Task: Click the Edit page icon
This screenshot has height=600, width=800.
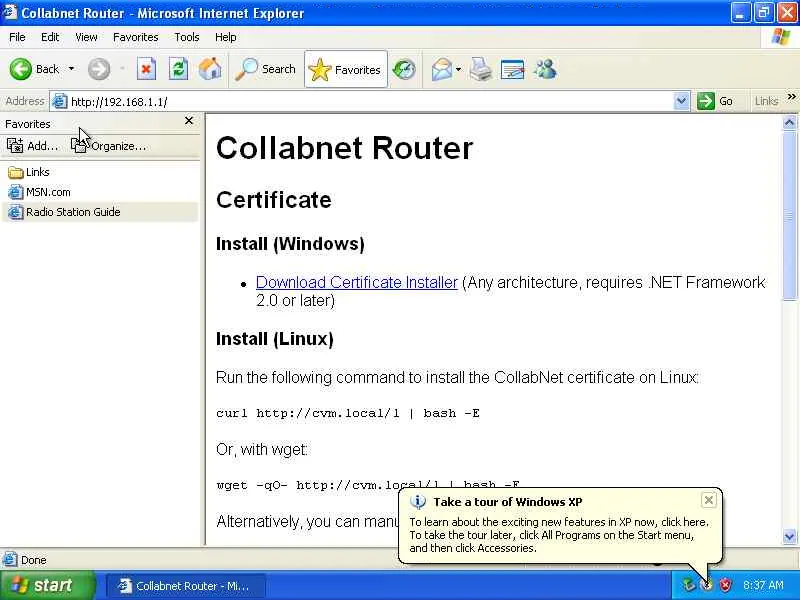Action: coord(513,69)
